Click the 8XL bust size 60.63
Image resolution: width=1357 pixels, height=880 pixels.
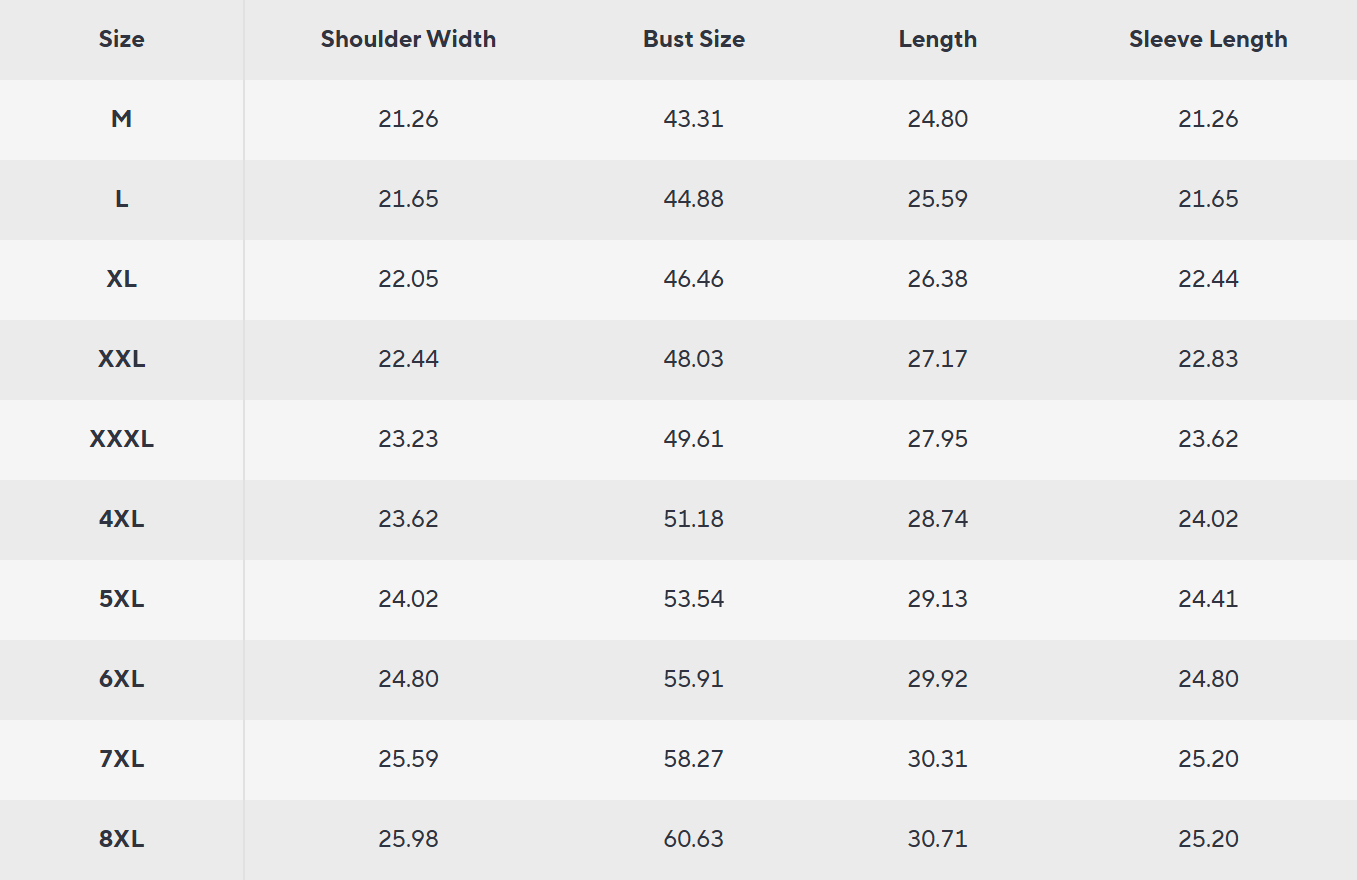pyautogui.click(x=693, y=839)
